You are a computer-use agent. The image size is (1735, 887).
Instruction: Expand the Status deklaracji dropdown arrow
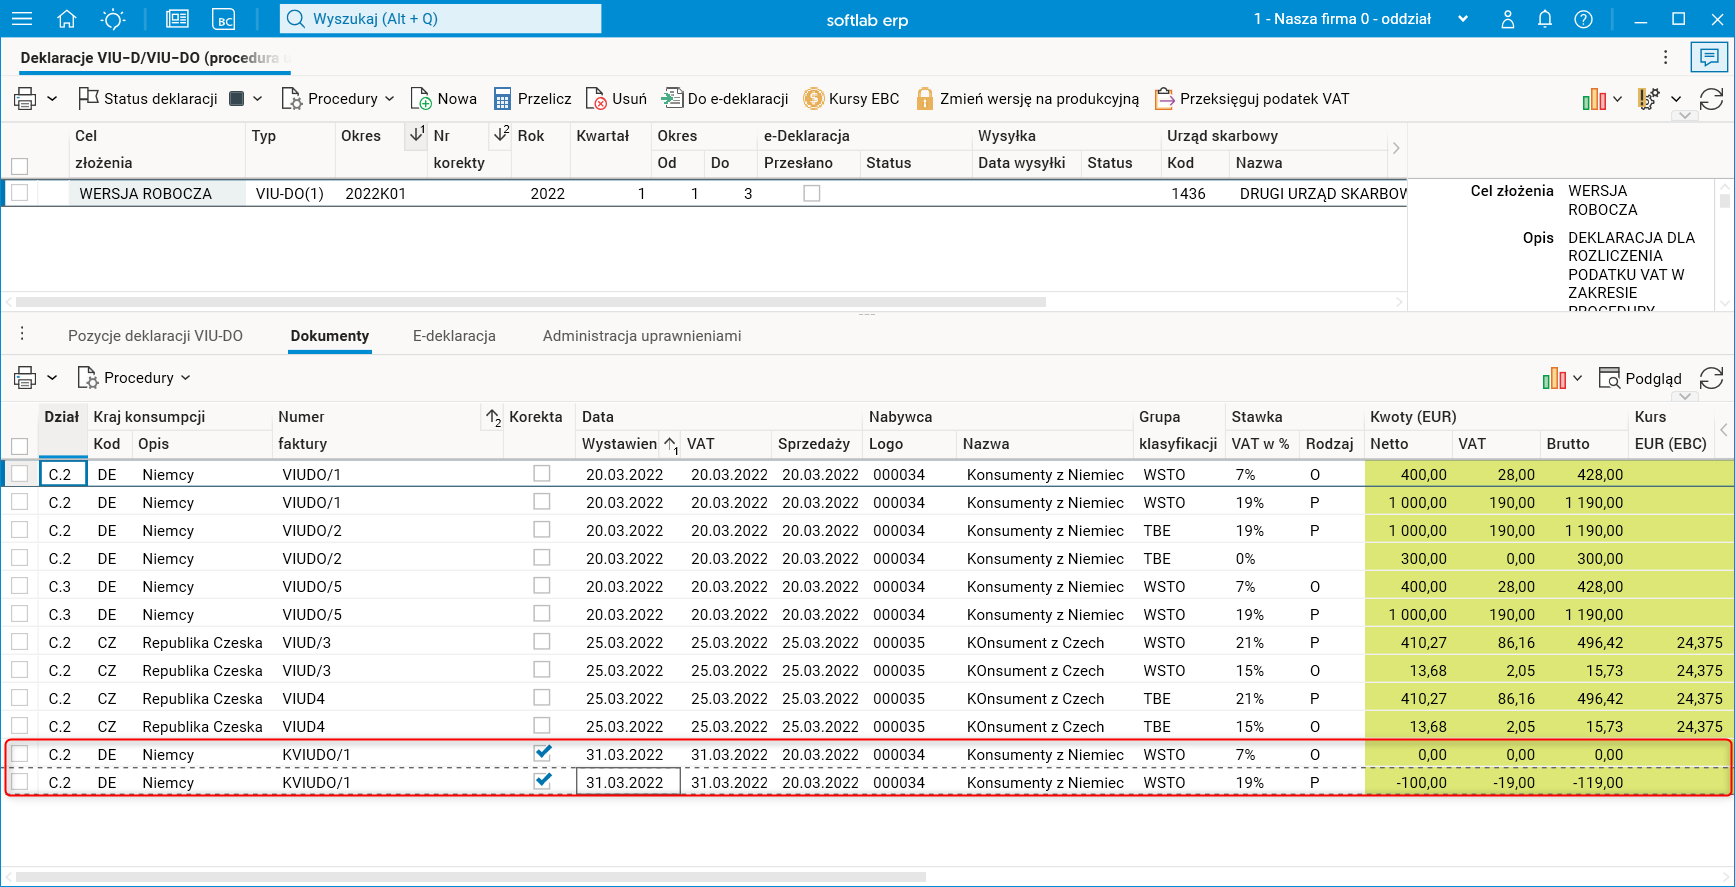(257, 99)
